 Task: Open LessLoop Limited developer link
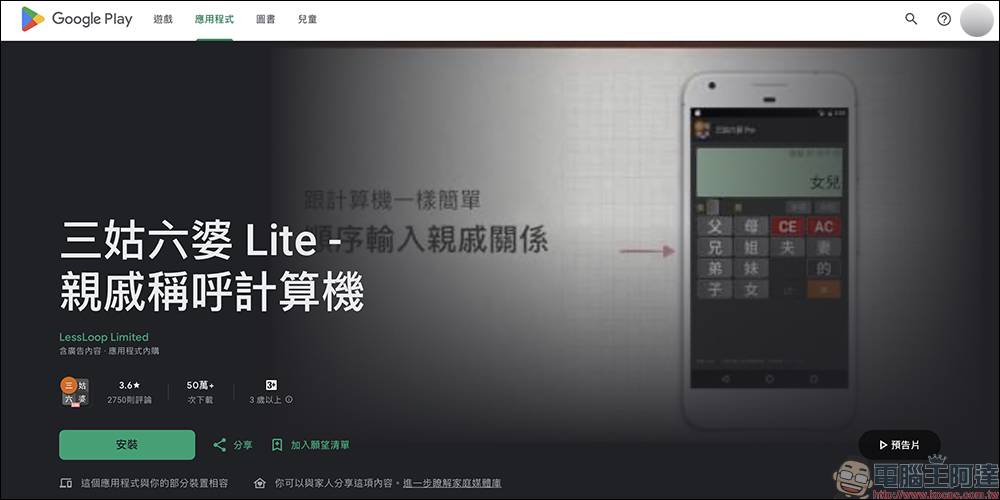click(x=104, y=337)
